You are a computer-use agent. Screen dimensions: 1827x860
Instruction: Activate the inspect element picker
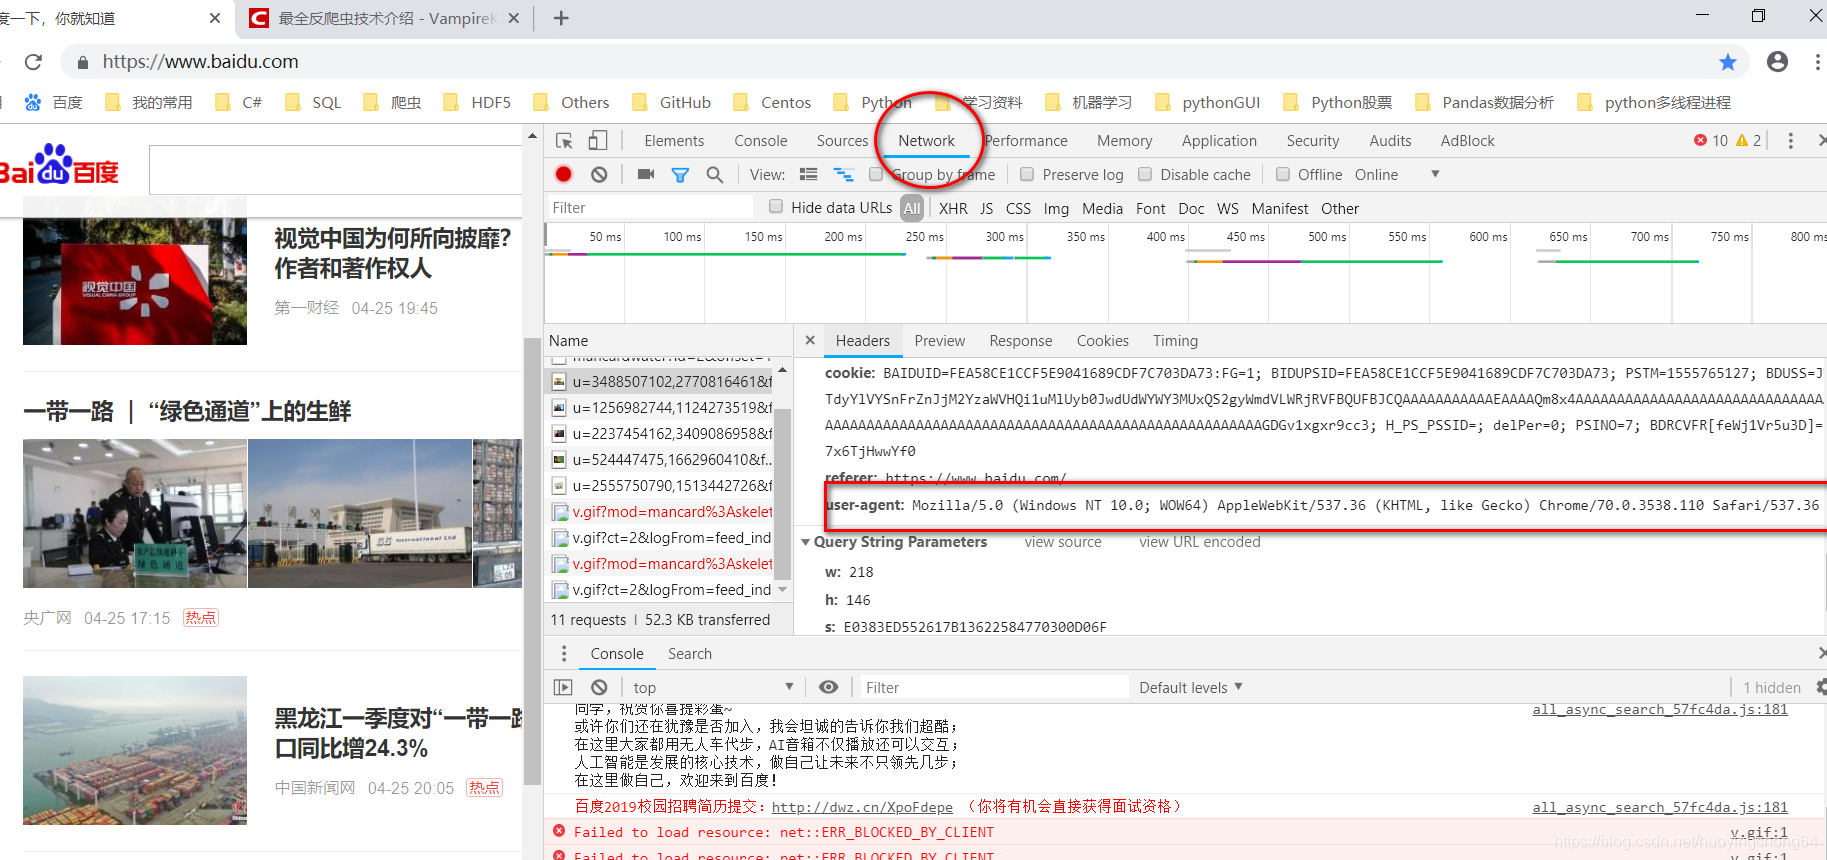[565, 141]
